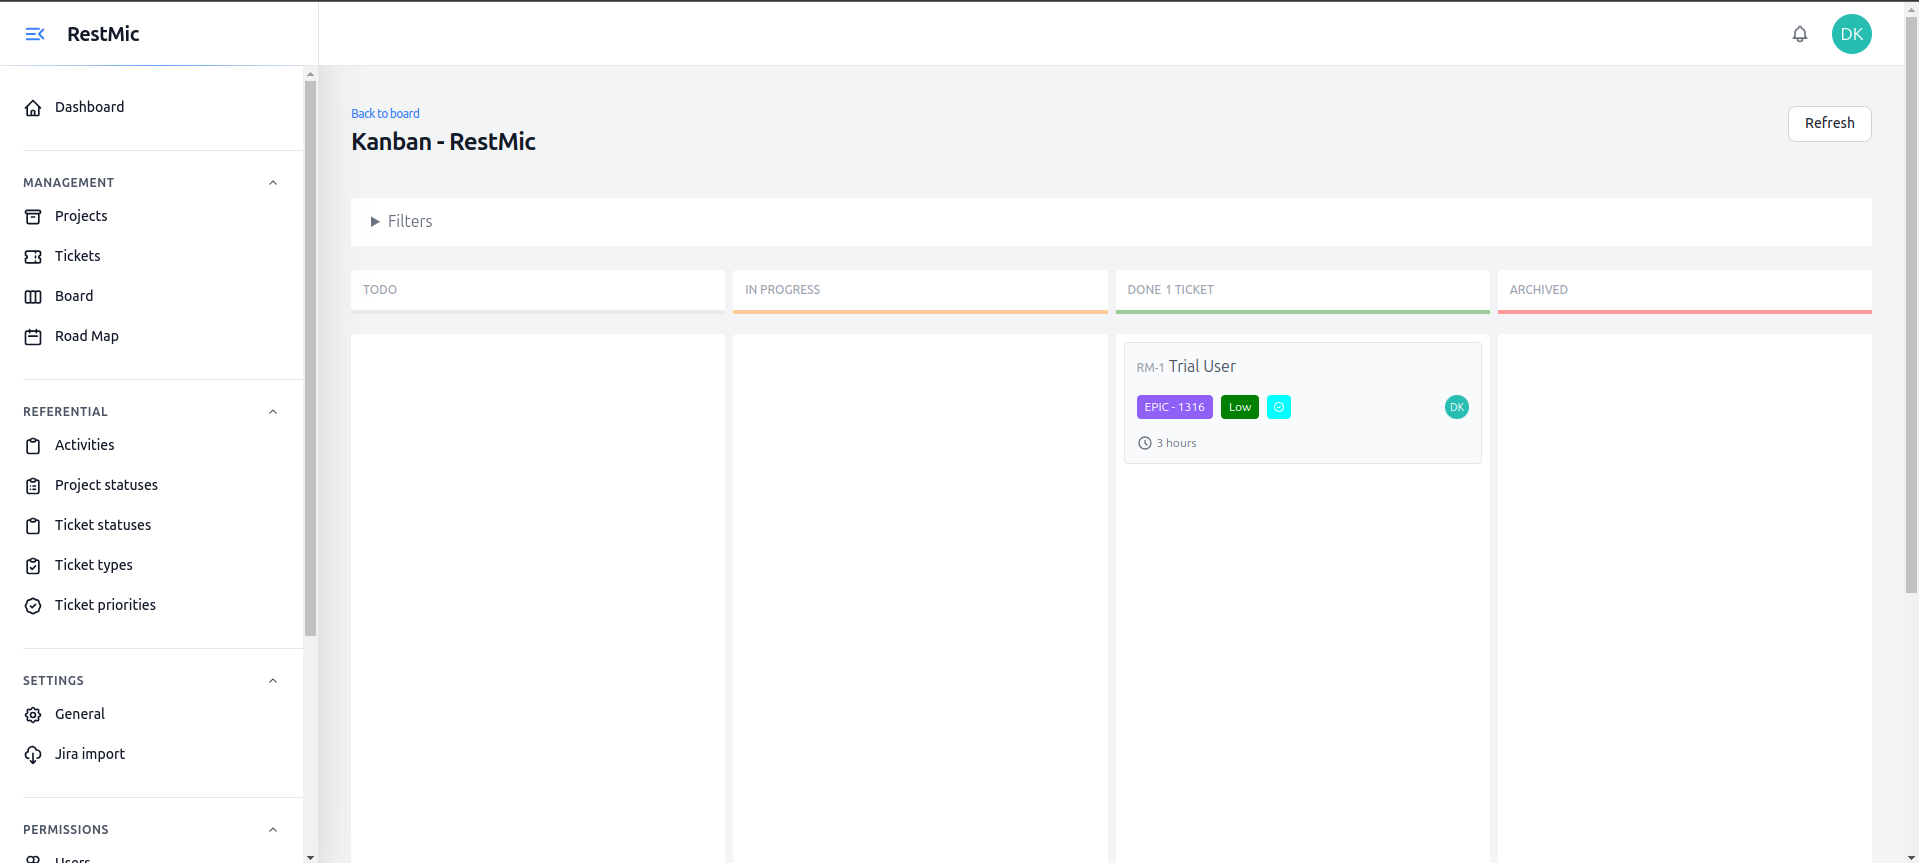This screenshot has height=863, width=1919.
Task: Go to Projects menu item
Action: coord(81,216)
